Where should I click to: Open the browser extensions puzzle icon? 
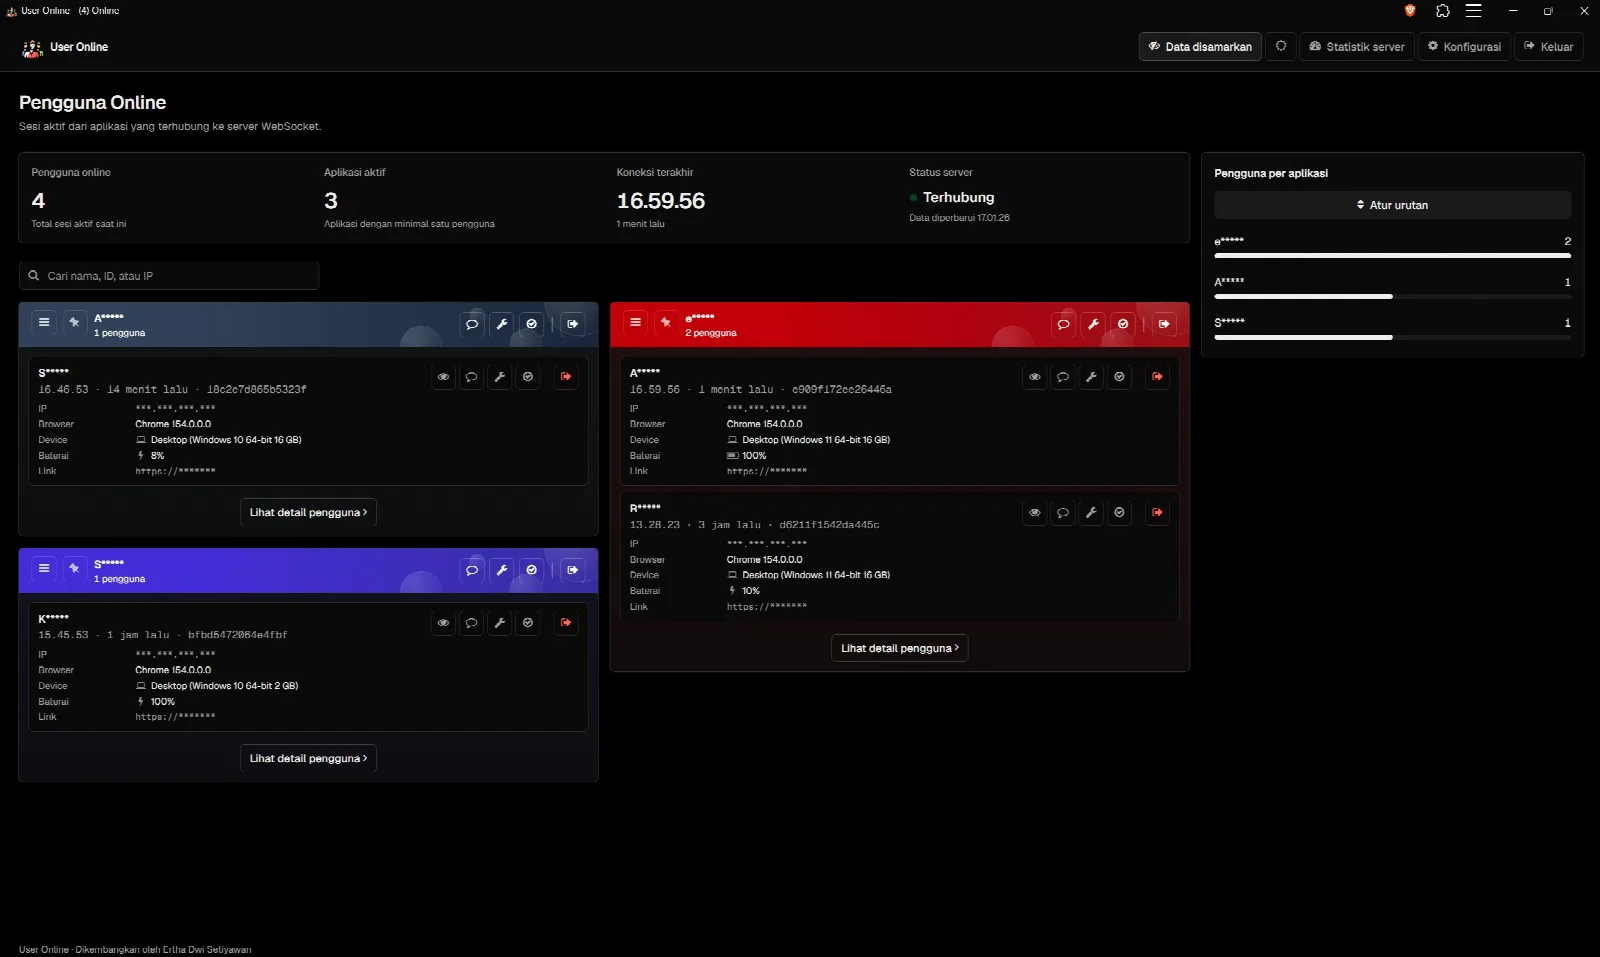click(1442, 11)
